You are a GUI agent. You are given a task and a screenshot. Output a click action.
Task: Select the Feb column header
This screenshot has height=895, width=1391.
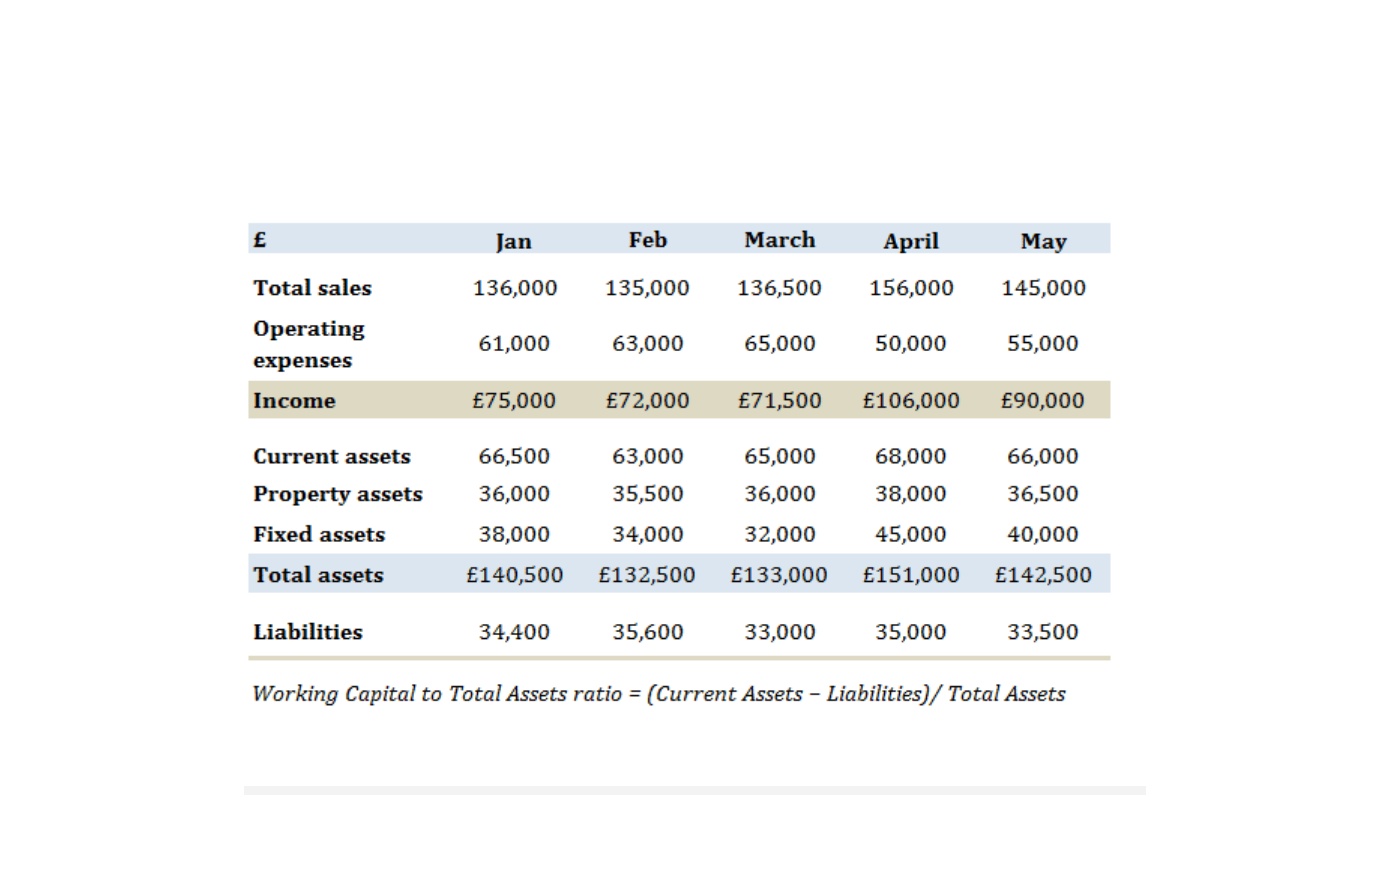click(x=647, y=240)
